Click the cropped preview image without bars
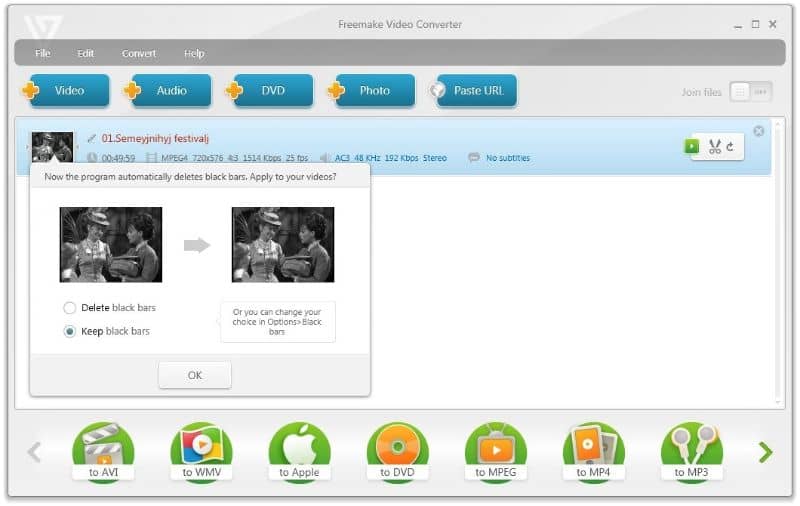The image size is (800, 506). (283, 244)
